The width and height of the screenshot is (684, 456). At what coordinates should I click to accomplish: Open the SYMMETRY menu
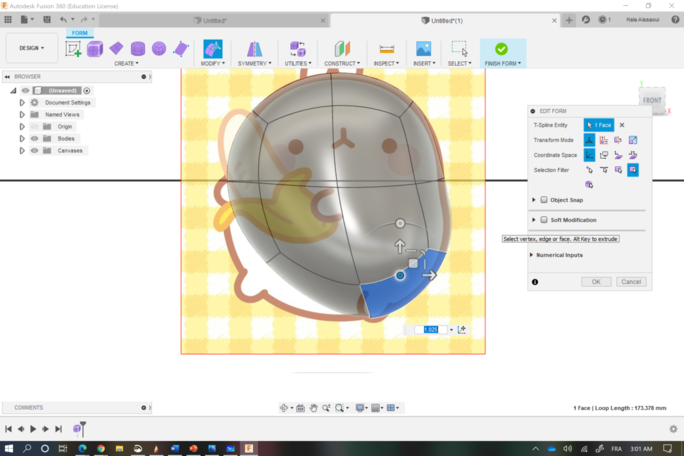click(x=254, y=63)
